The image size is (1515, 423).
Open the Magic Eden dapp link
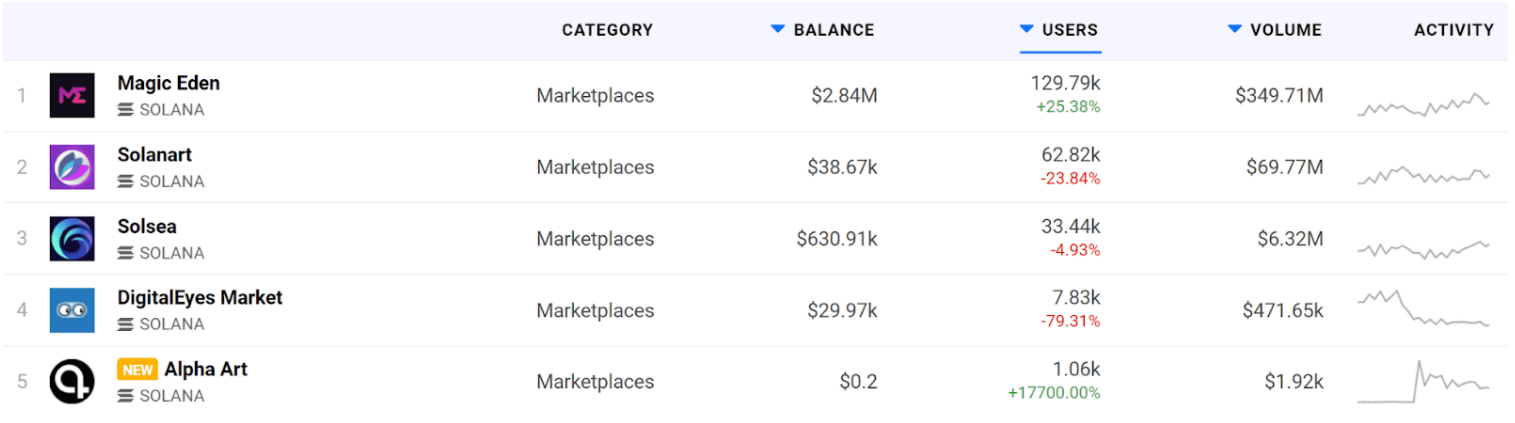tap(168, 83)
